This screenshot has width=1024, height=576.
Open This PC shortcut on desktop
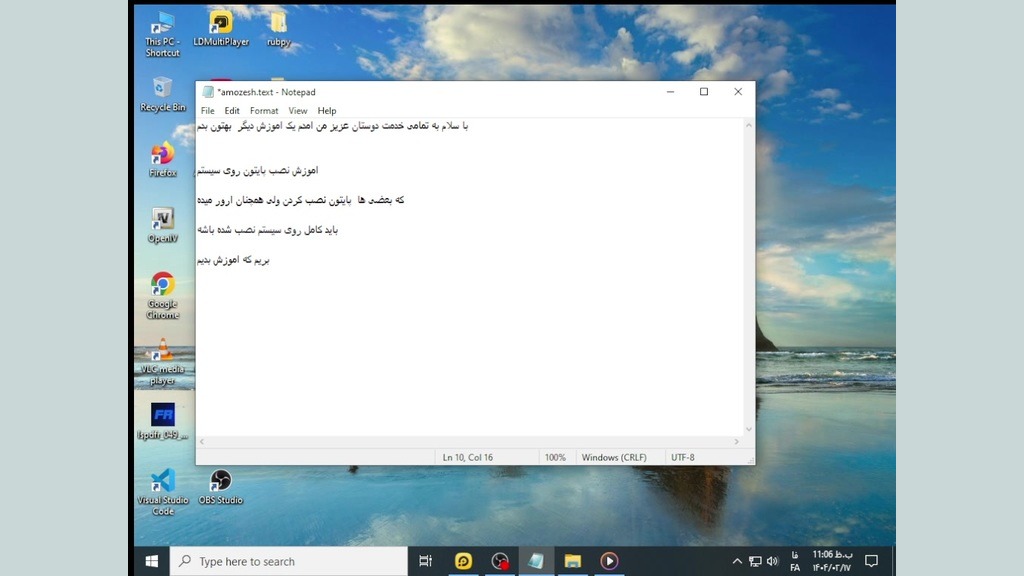pyautogui.click(x=162, y=34)
